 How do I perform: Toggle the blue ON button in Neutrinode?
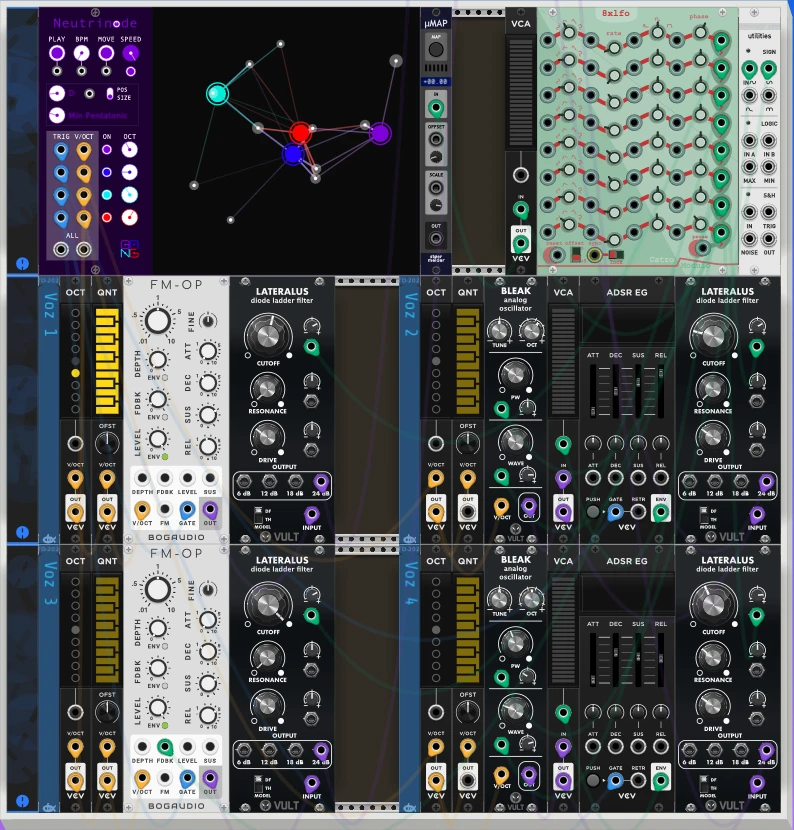point(106,172)
